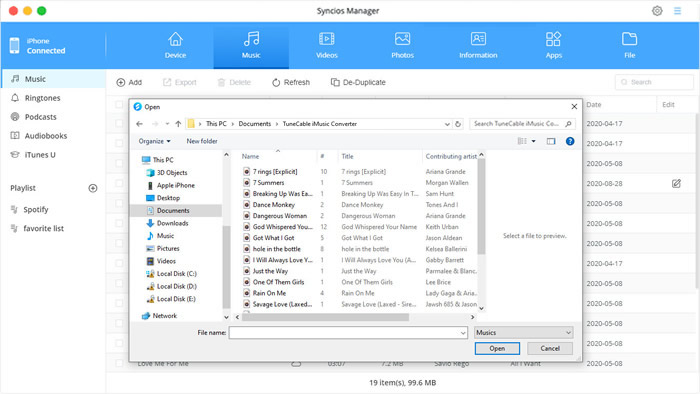Select Desktop folder in tree
The width and height of the screenshot is (700, 394).
tap(168, 198)
